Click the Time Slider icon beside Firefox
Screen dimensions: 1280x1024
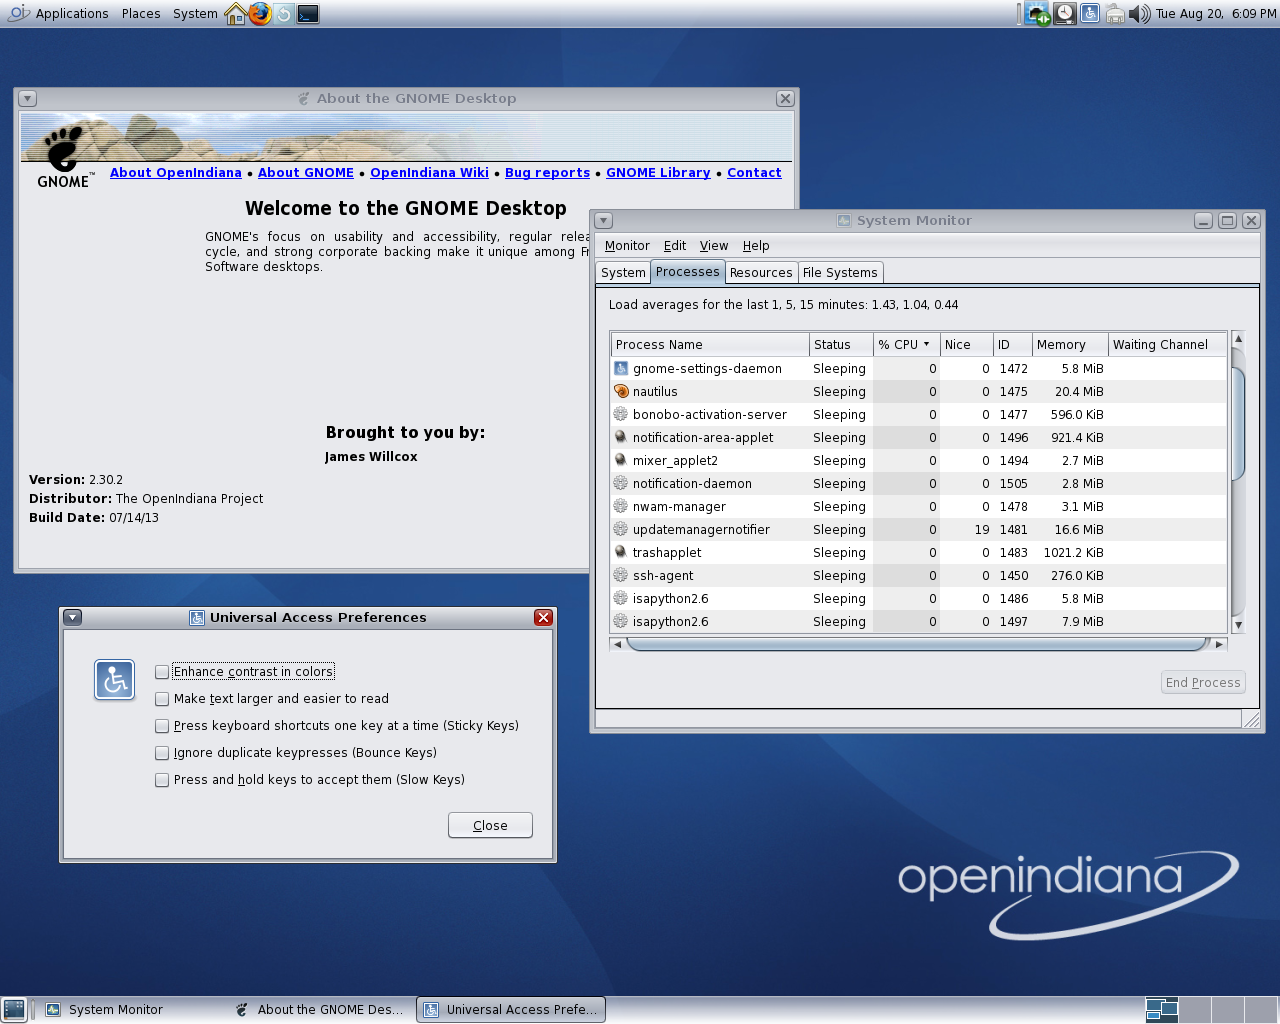(x=284, y=14)
